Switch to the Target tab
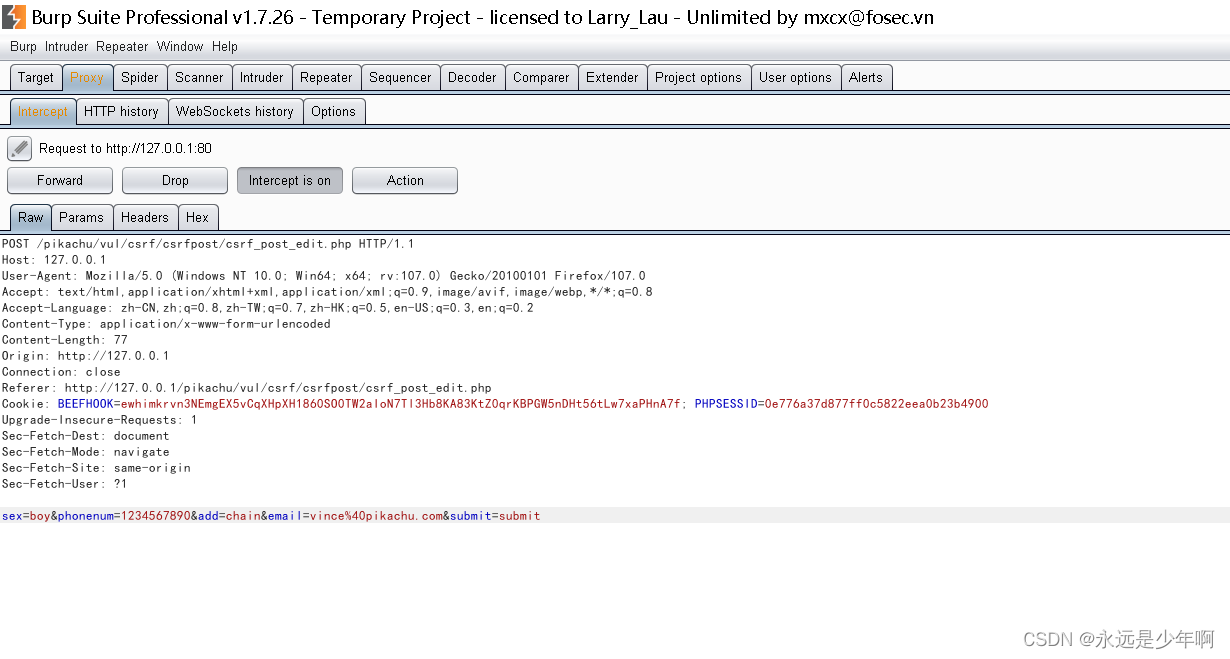The width and height of the screenshot is (1230, 659). click(x=36, y=78)
